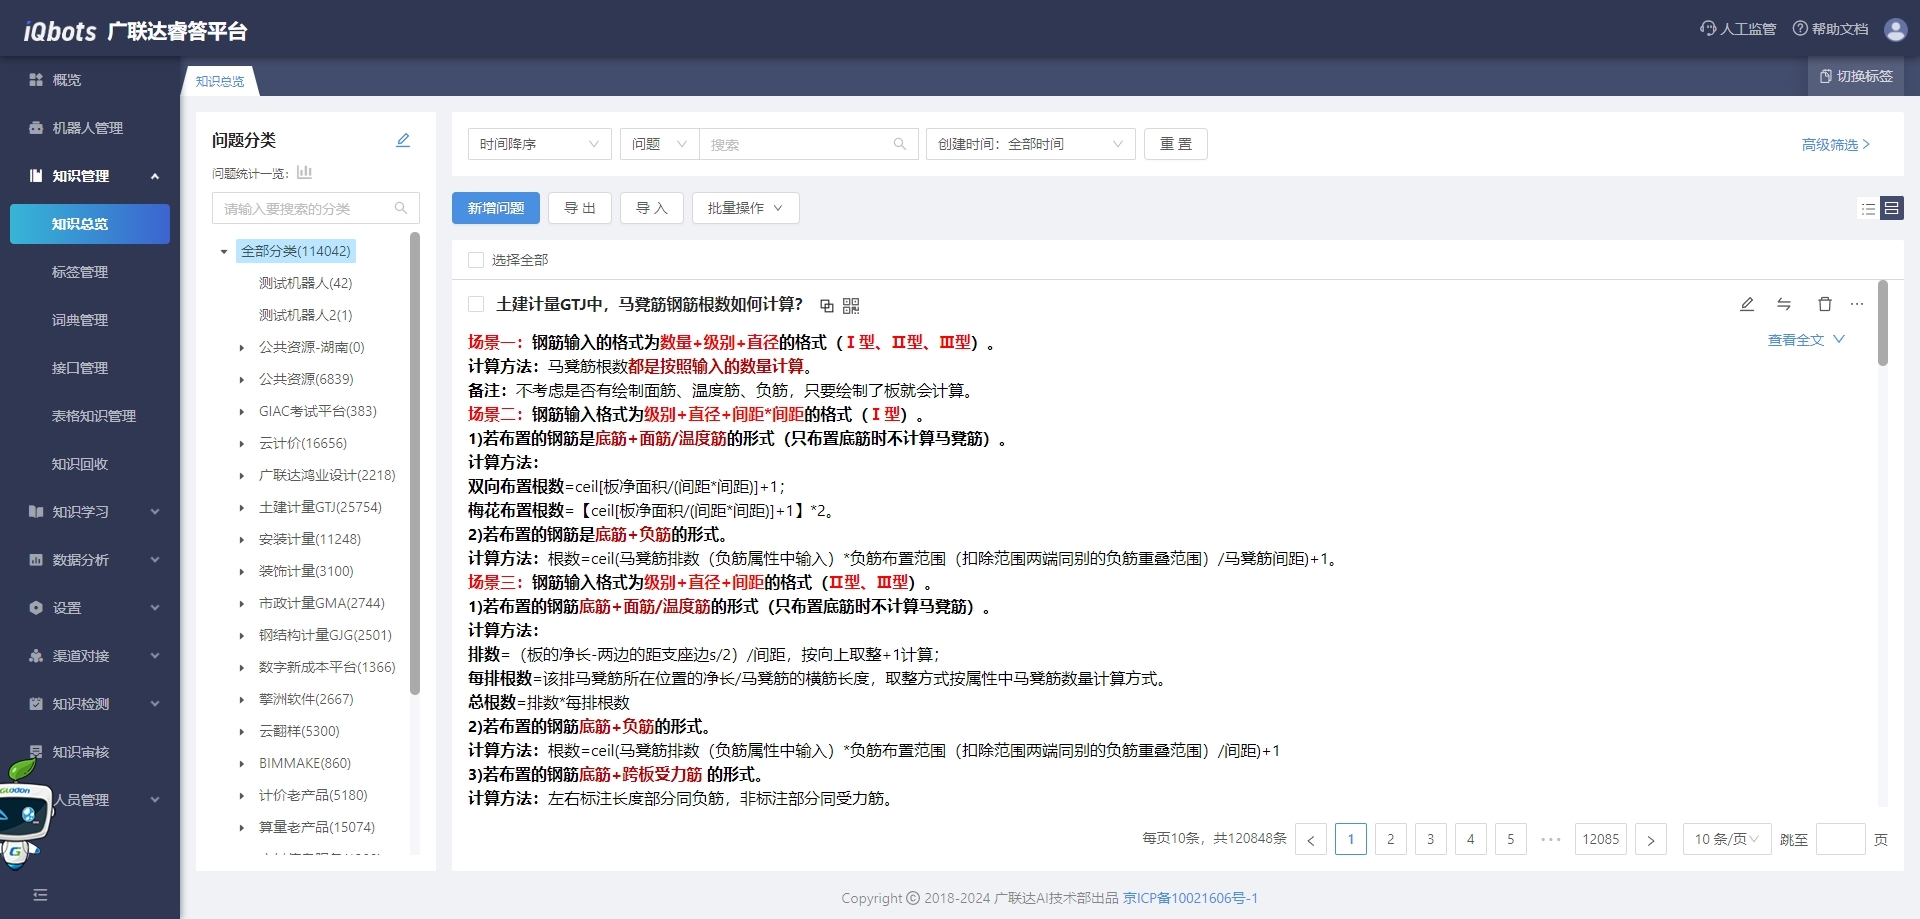1920x919 pixels.
Task: Switch to compact list view icon
Action: coord(1867,208)
